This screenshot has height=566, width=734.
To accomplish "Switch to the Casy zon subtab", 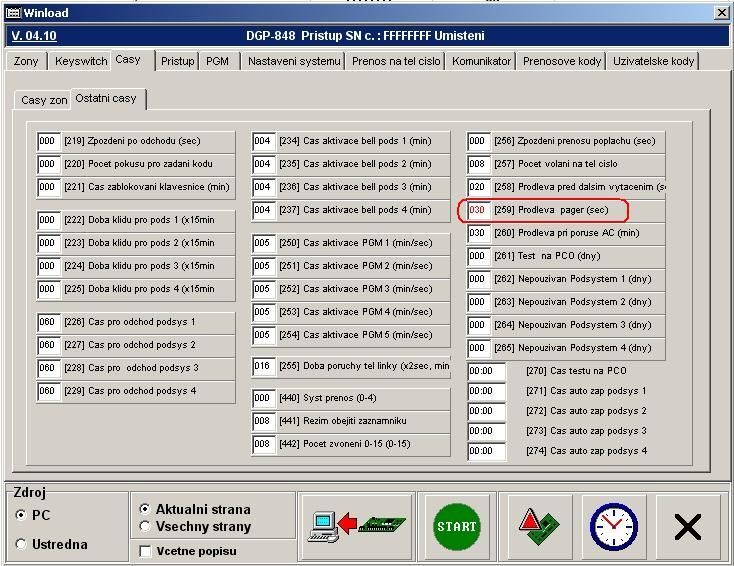I will click(x=44, y=100).
